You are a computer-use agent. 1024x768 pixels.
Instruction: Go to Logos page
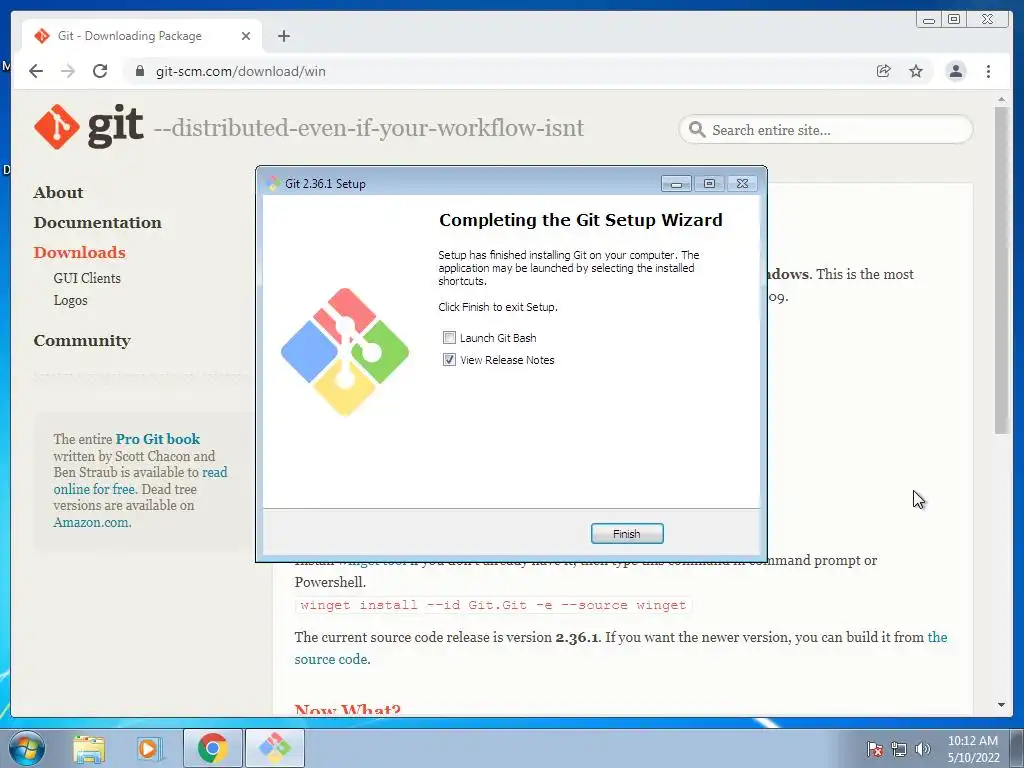point(71,300)
